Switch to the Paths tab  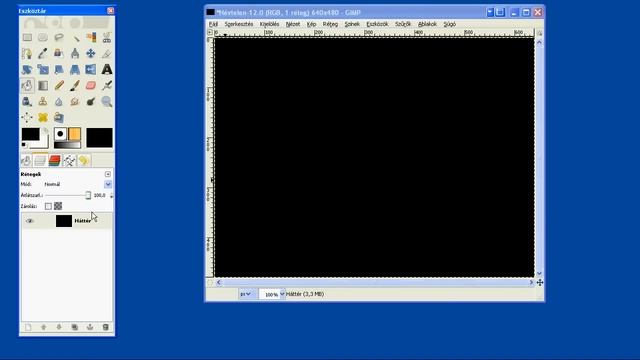coord(69,160)
